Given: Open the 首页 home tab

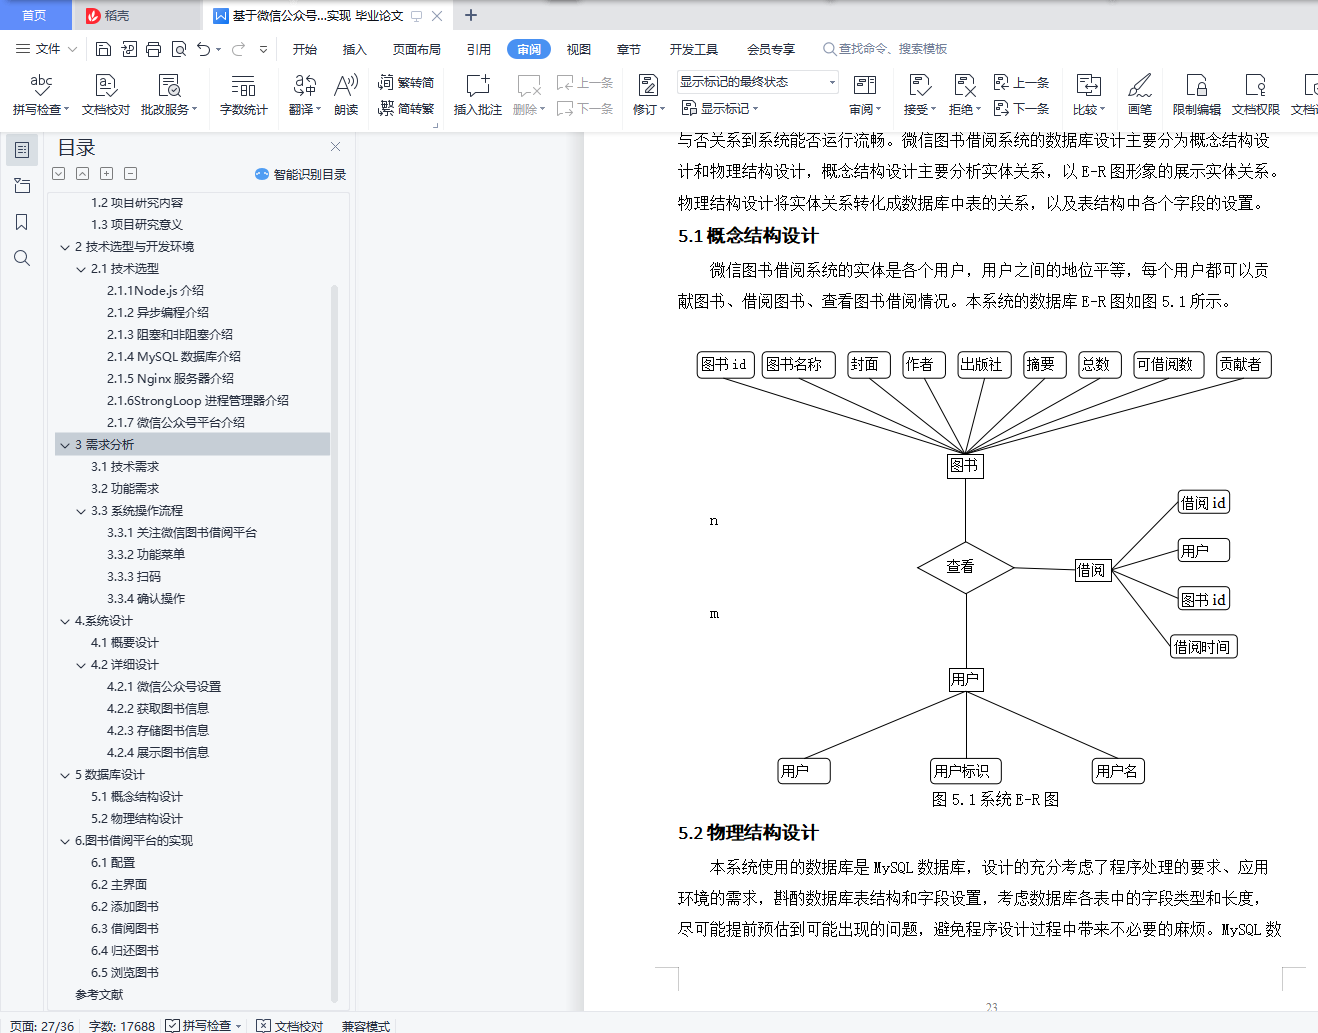Looking at the screenshot, I should (x=35, y=15).
